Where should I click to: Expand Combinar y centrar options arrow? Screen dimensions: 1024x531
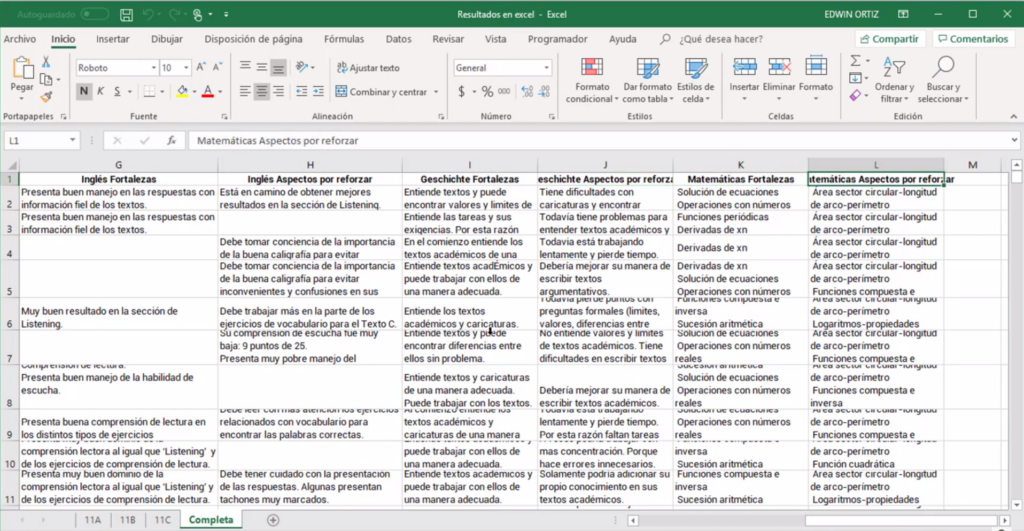[436, 92]
